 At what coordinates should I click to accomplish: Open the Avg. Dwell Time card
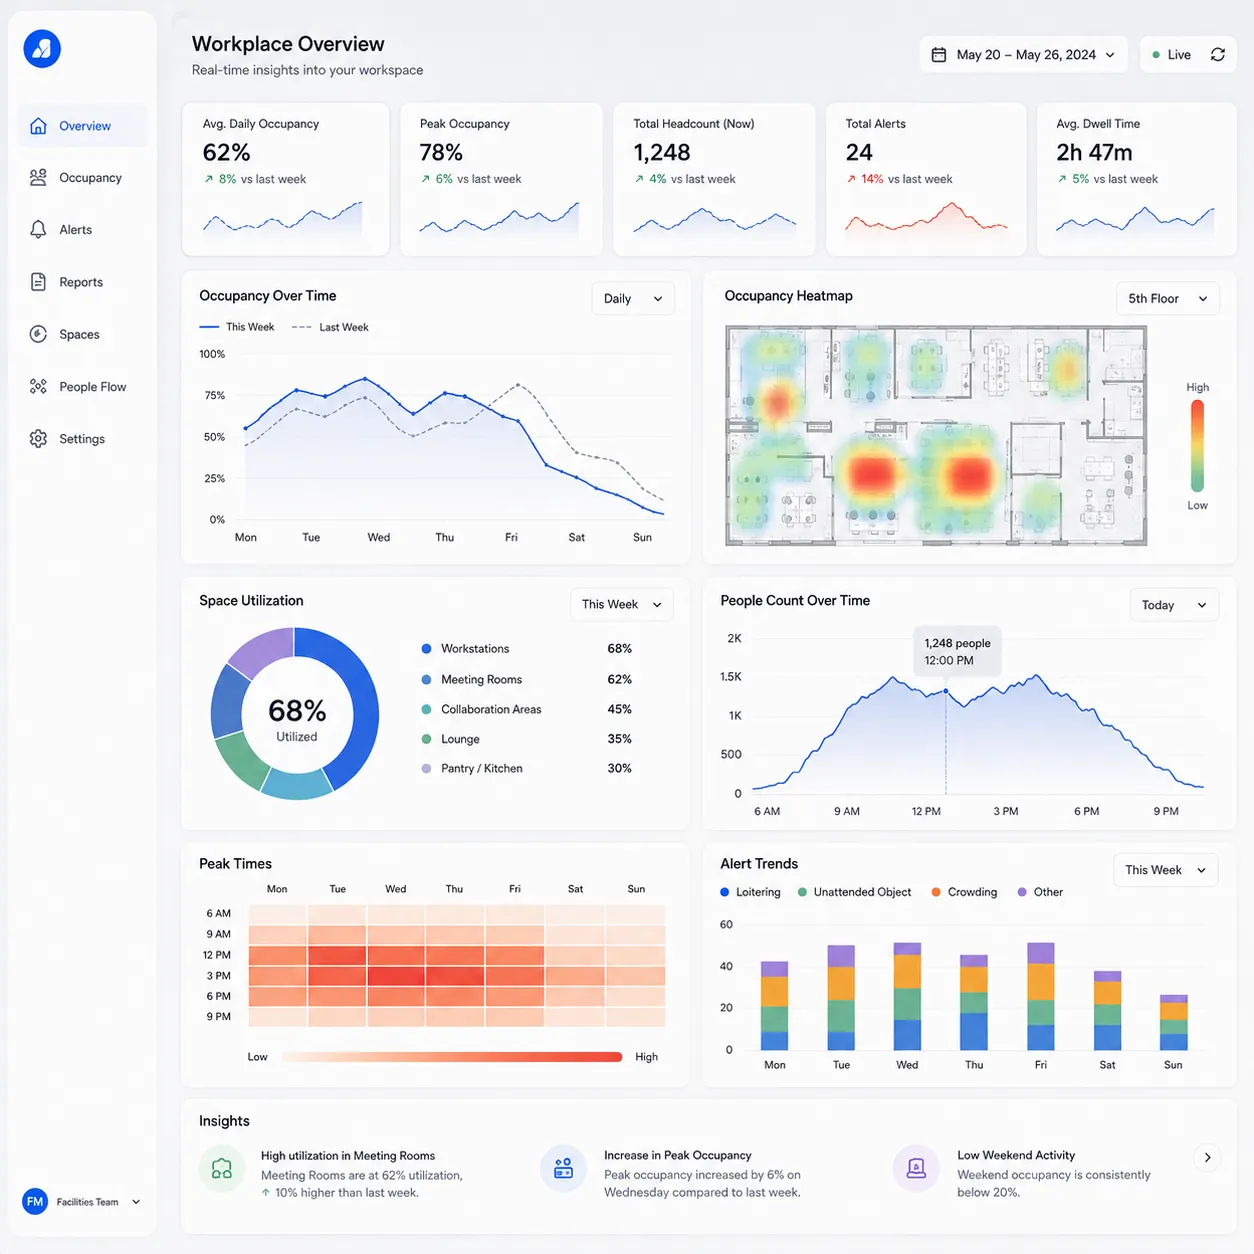tap(1137, 179)
